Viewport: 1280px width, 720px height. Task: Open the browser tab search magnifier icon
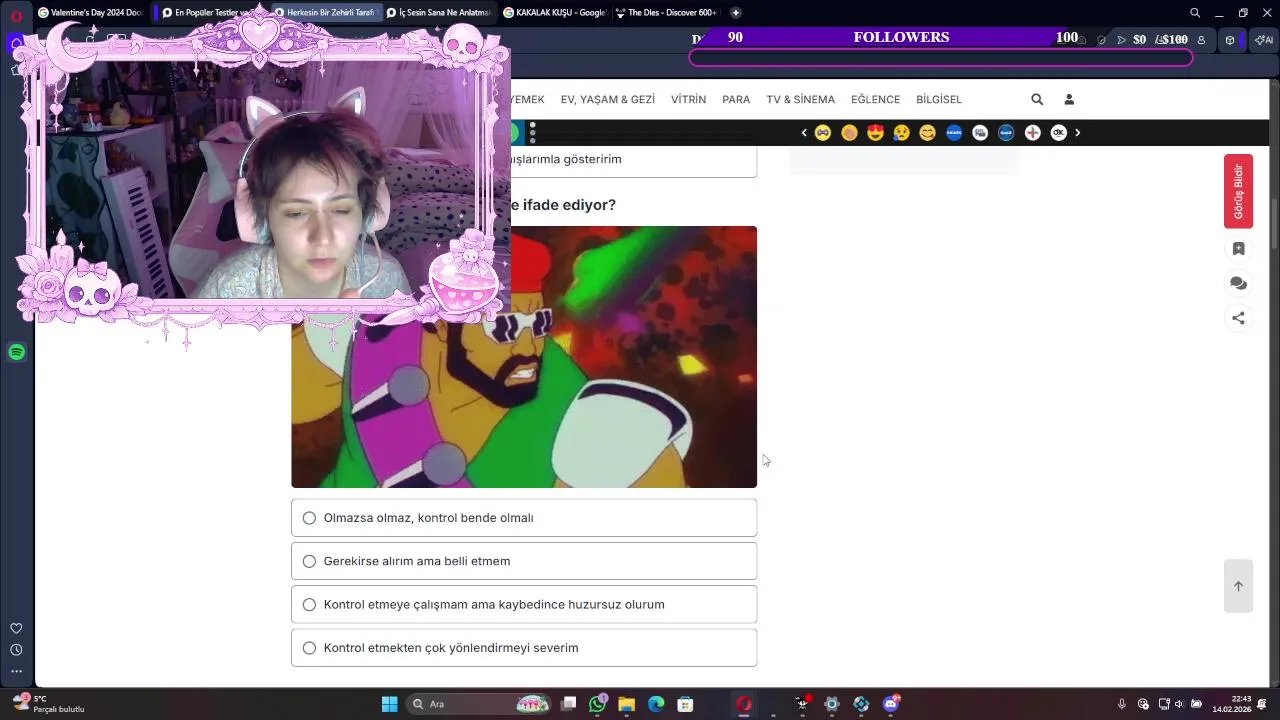(1195, 13)
